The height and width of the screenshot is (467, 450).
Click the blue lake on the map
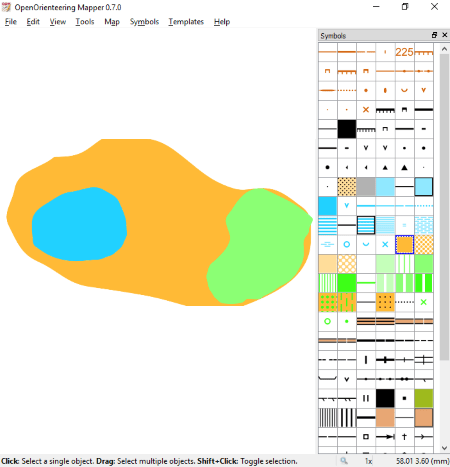coord(79,224)
